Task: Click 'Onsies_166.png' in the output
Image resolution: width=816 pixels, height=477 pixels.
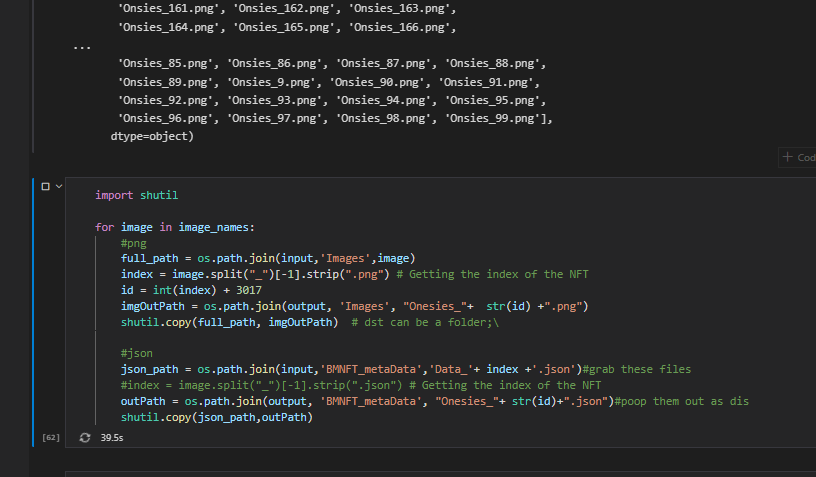Action: tap(402, 27)
